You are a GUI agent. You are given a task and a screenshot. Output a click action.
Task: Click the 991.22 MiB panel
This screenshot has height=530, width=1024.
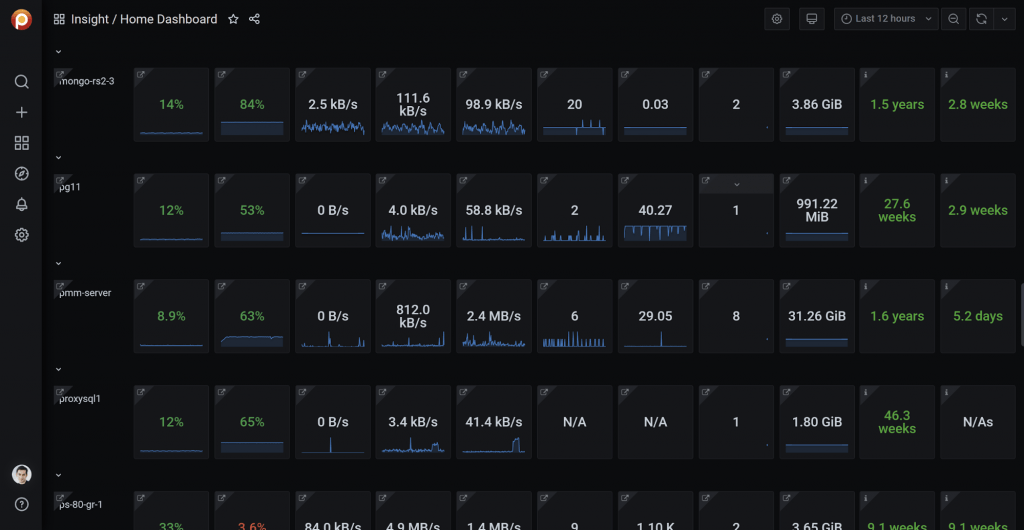coord(817,210)
